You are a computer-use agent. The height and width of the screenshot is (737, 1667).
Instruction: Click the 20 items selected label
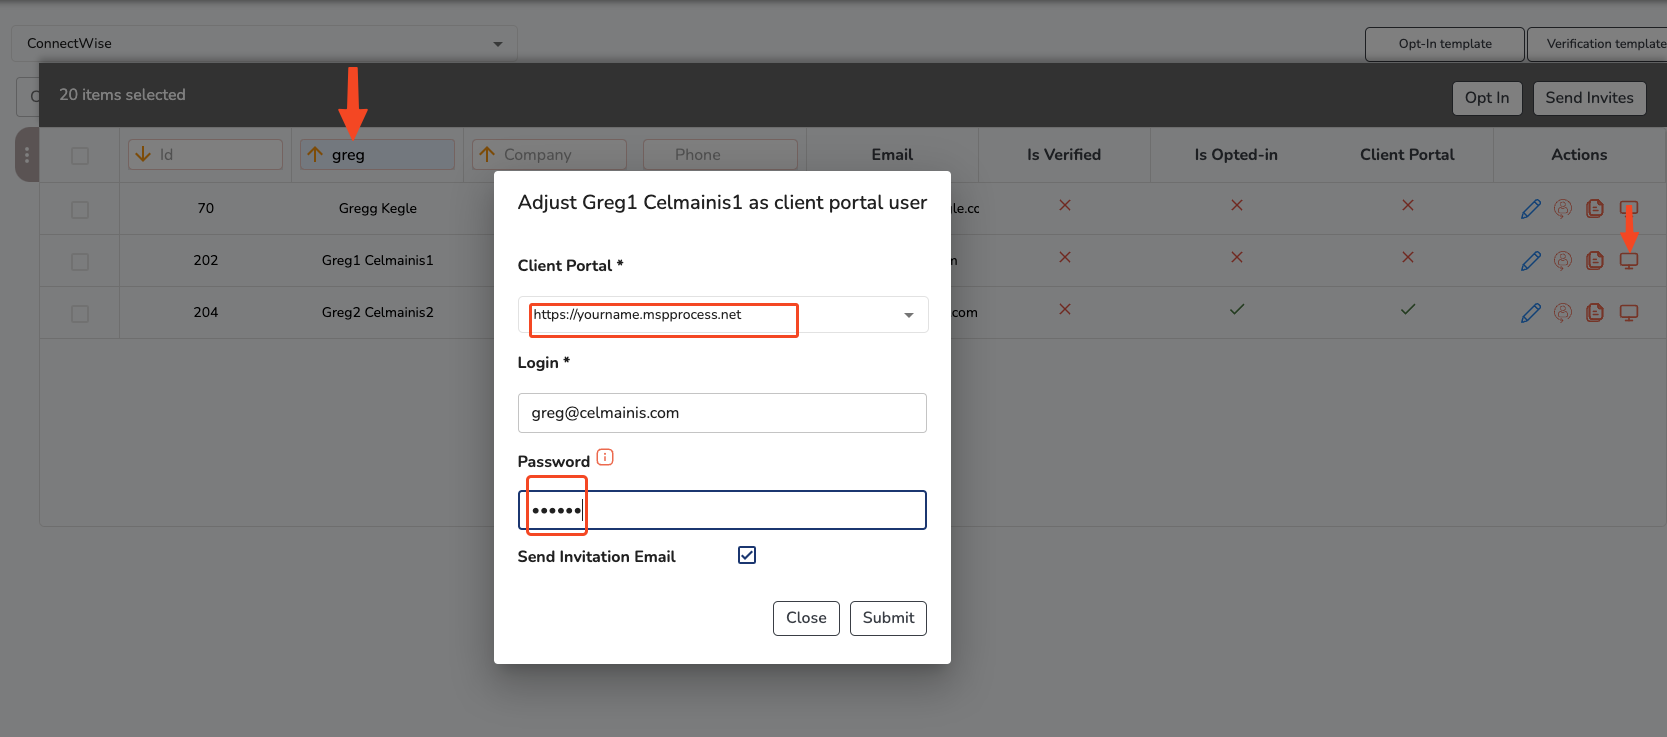click(122, 95)
